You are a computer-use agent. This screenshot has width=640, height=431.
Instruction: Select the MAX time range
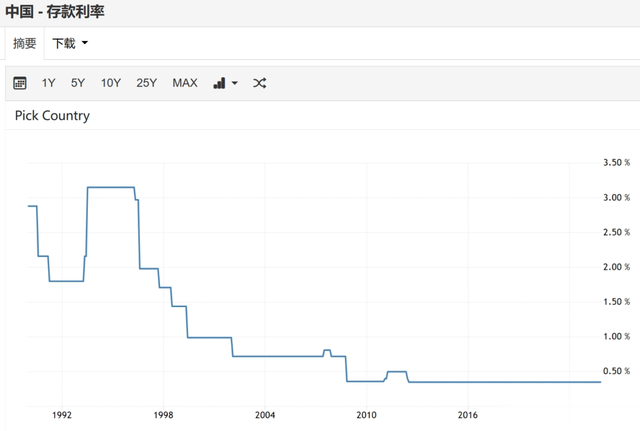click(x=185, y=83)
